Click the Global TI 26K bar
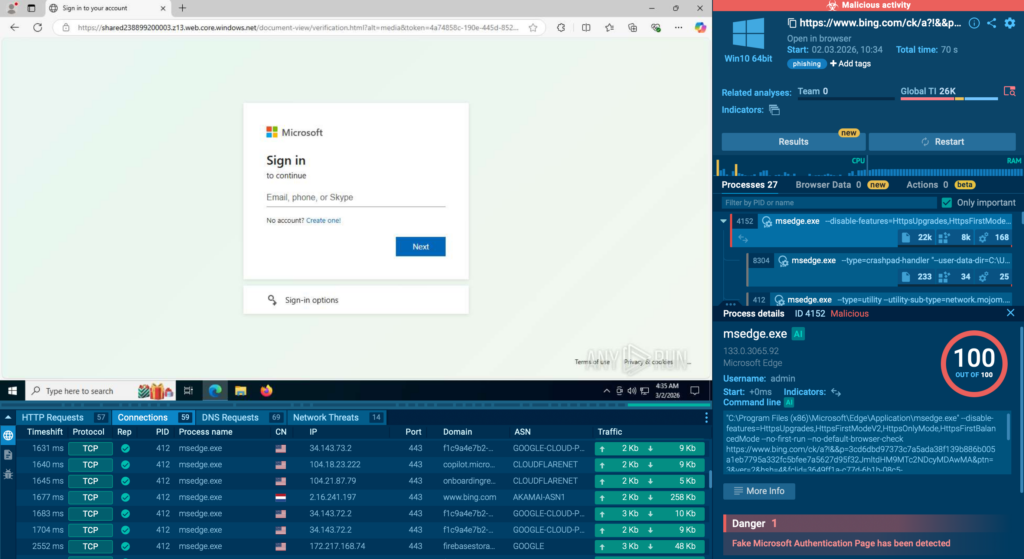The height and width of the screenshot is (559, 1024). click(949, 92)
